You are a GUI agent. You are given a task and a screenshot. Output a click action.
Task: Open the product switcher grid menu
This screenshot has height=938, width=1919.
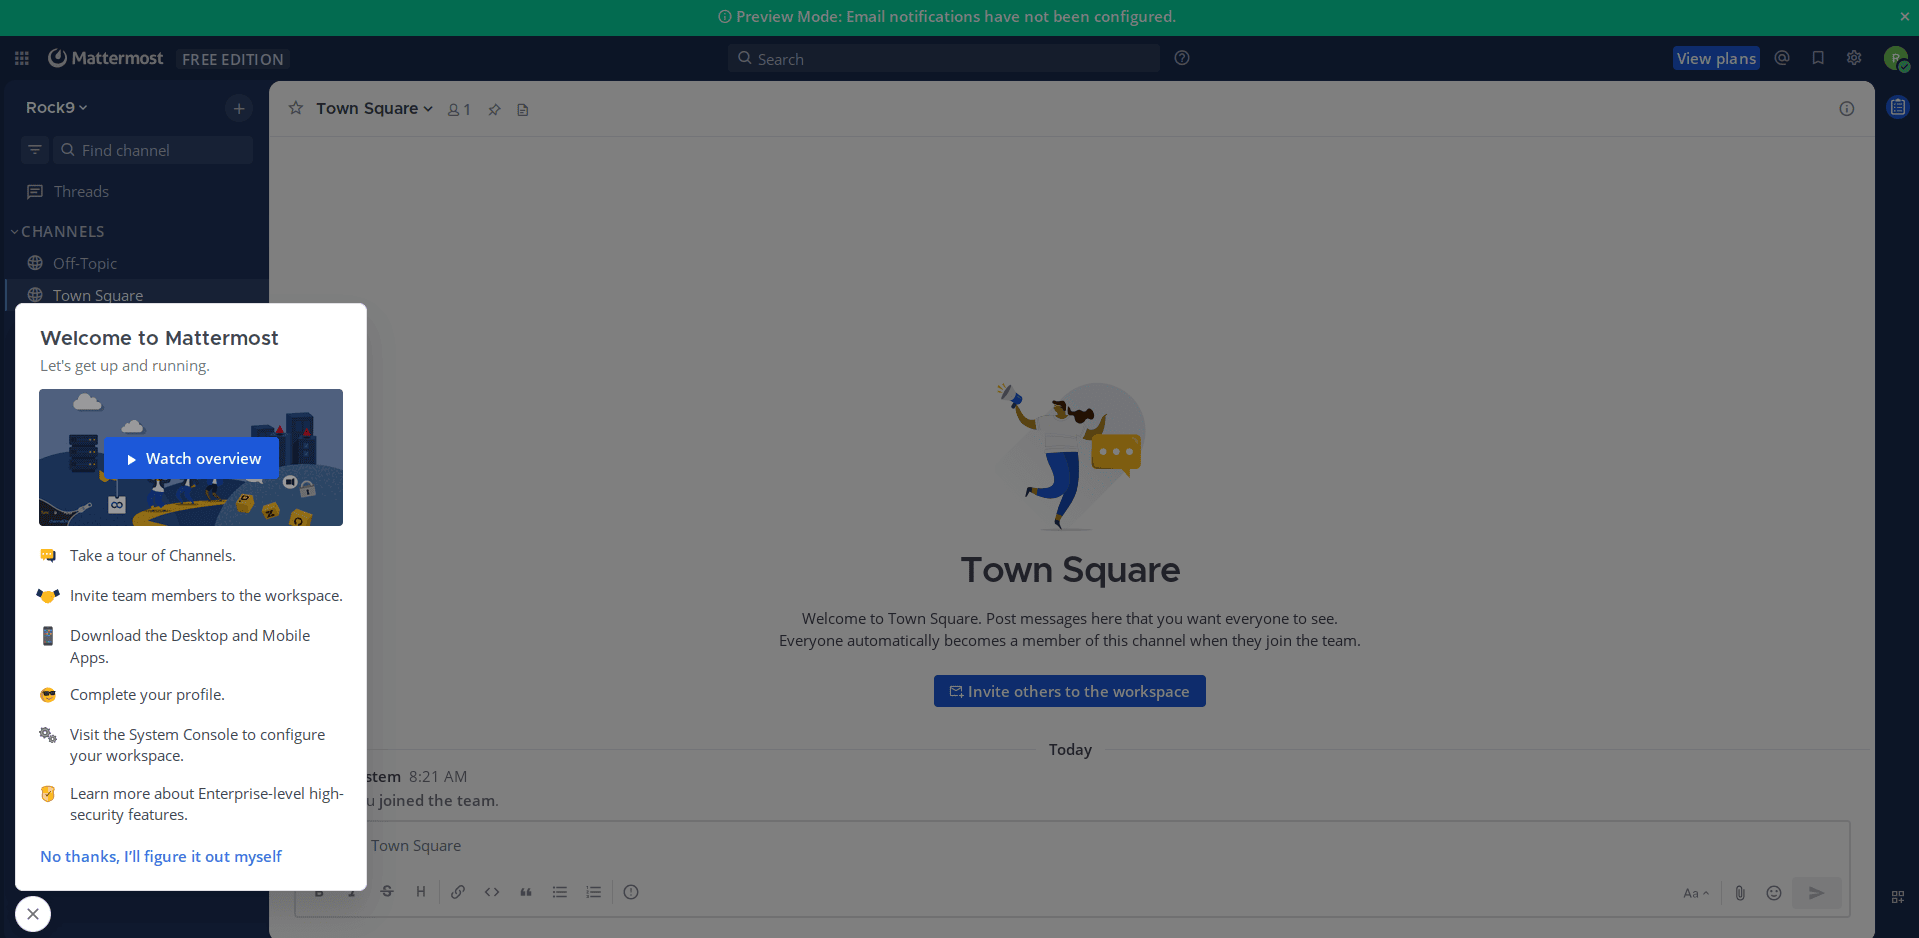[x=22, y=59]
